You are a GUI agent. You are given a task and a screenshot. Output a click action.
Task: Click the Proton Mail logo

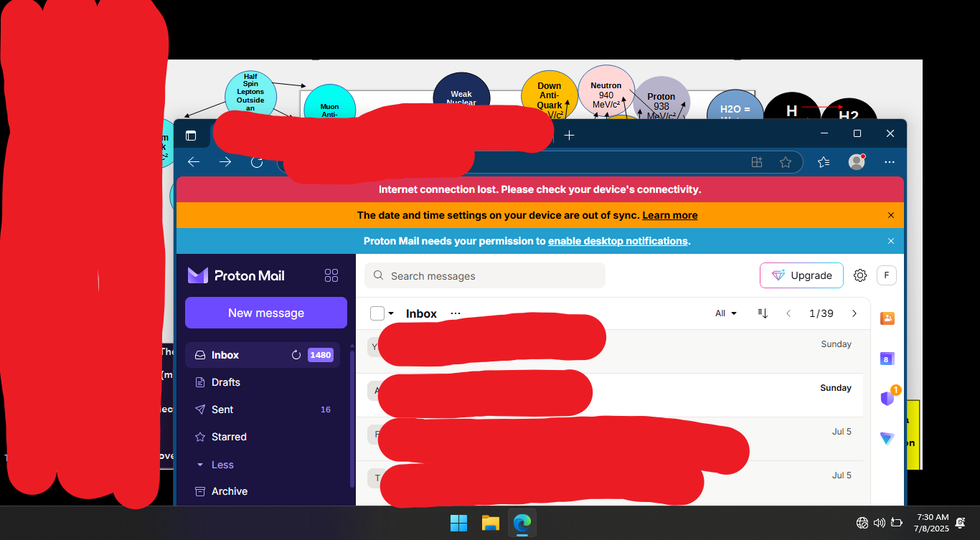[x=236, y=276]
